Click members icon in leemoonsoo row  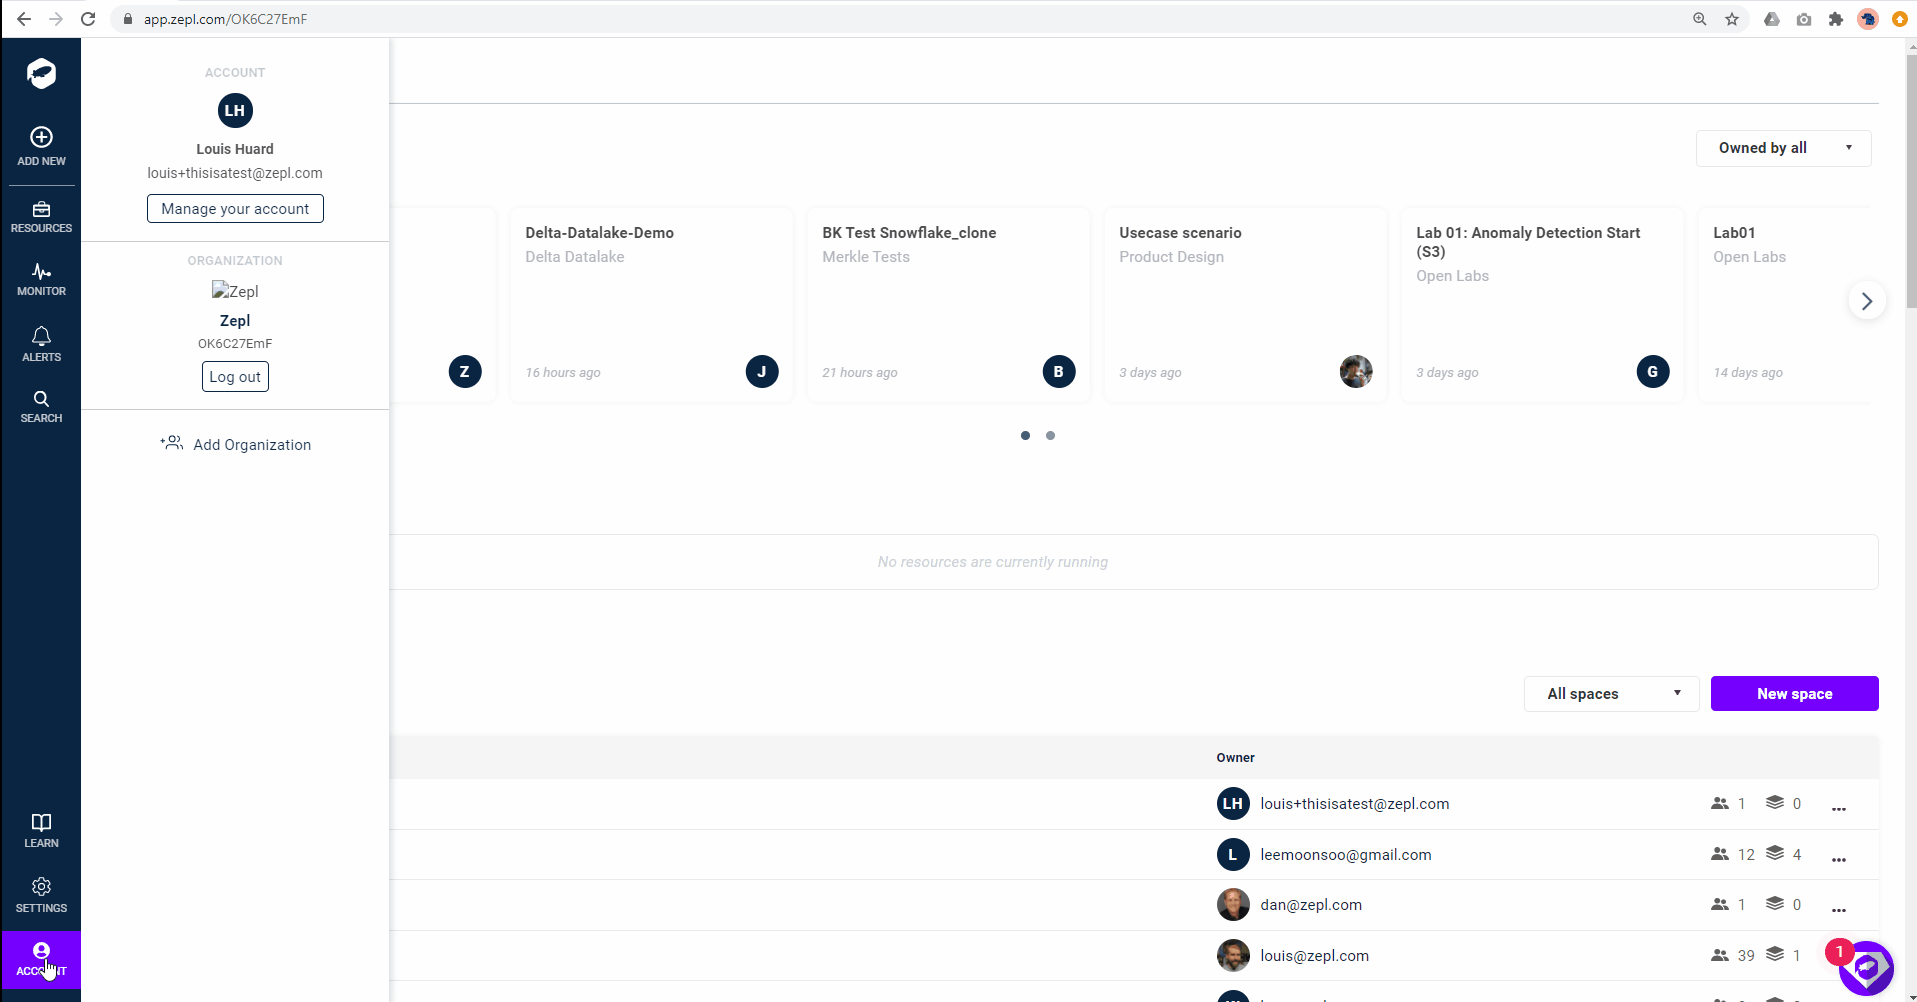click(1720, 853)
